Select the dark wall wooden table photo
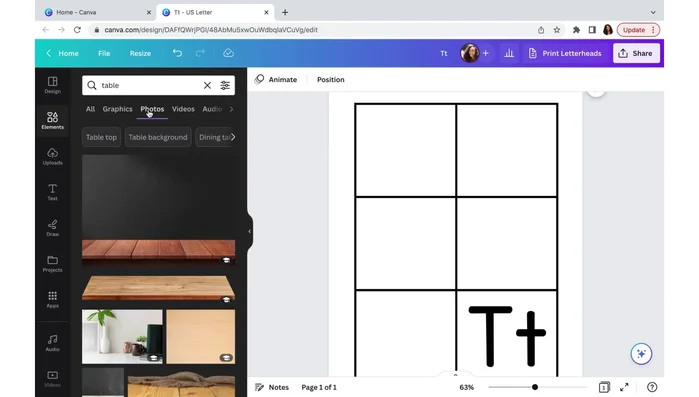Image resolution: width=699 pixels, height=397 pixels. click(158, 210)
